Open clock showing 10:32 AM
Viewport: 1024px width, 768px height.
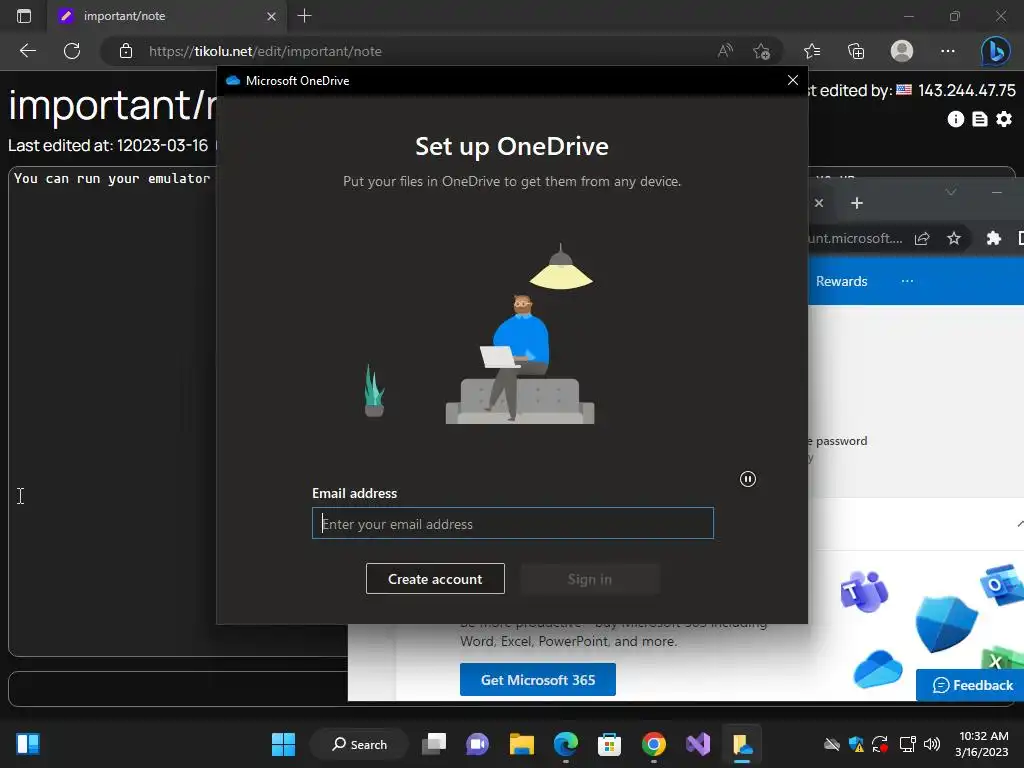click(x=982, y=744)
